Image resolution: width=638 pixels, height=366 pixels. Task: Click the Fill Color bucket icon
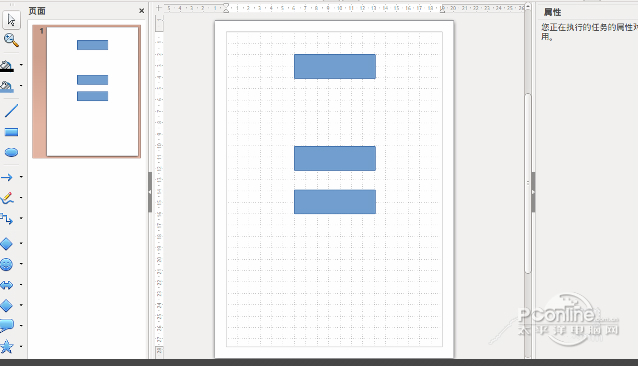coord(7,86)
